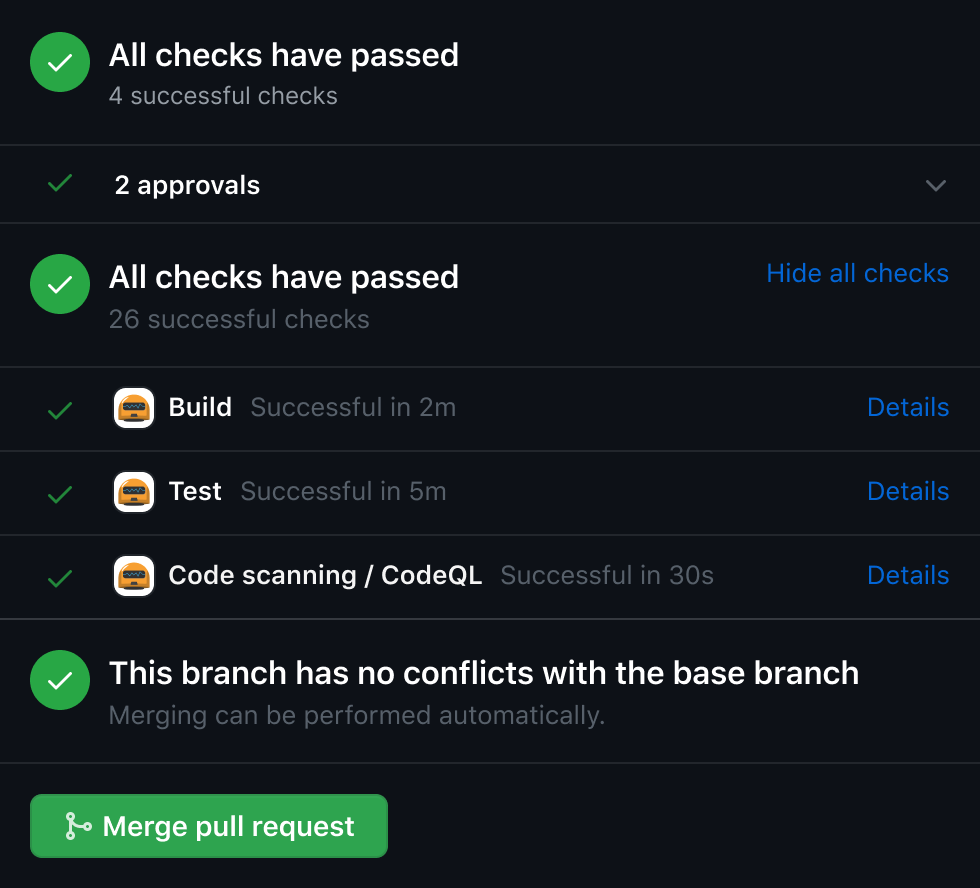Open Details for the Test check
Image resolution: width=980 pixels, height=888 pixels.
click(908, 491)
